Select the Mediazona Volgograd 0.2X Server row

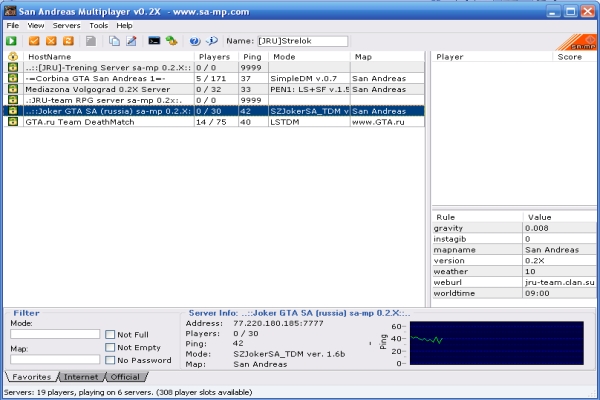click(214, 89)
